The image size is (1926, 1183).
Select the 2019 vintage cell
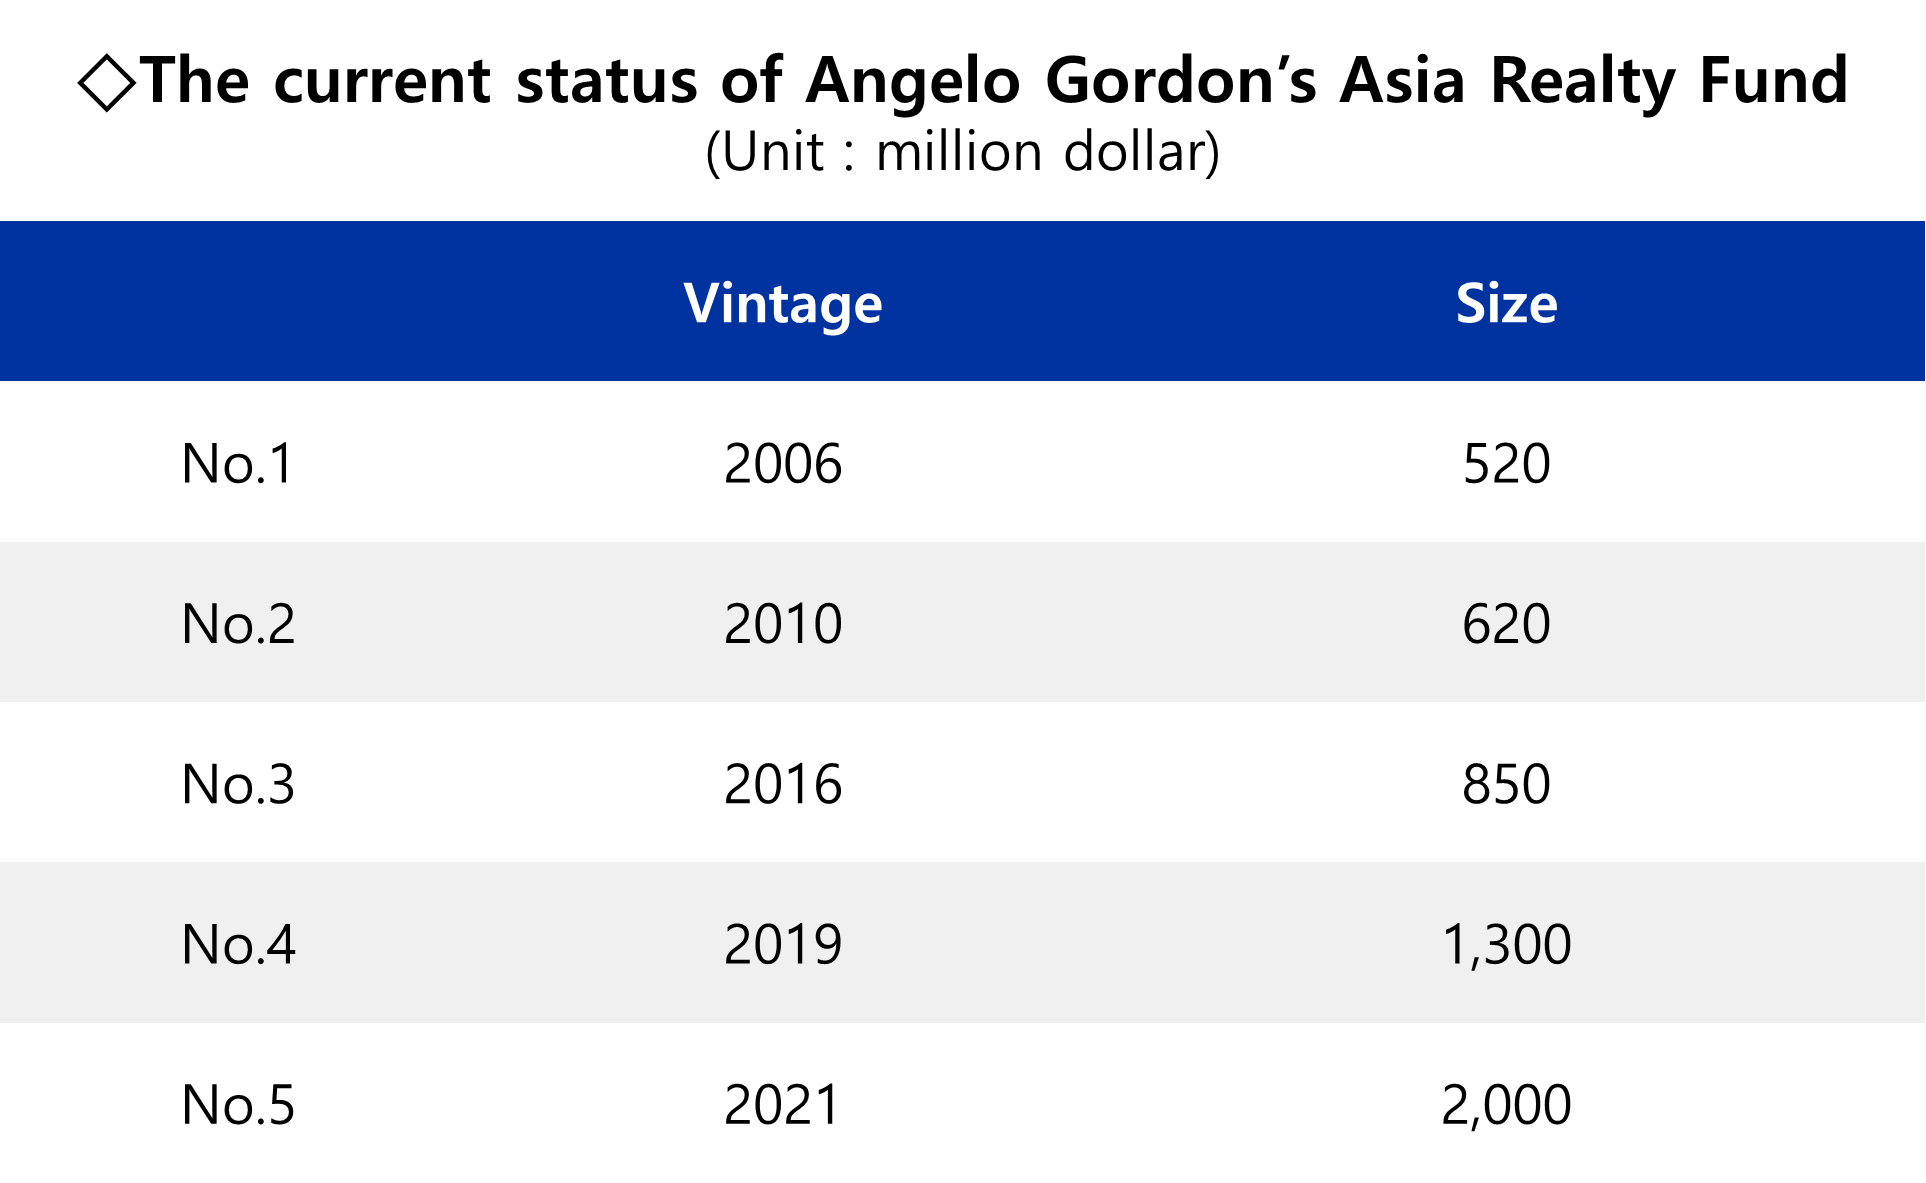(783, 944)
